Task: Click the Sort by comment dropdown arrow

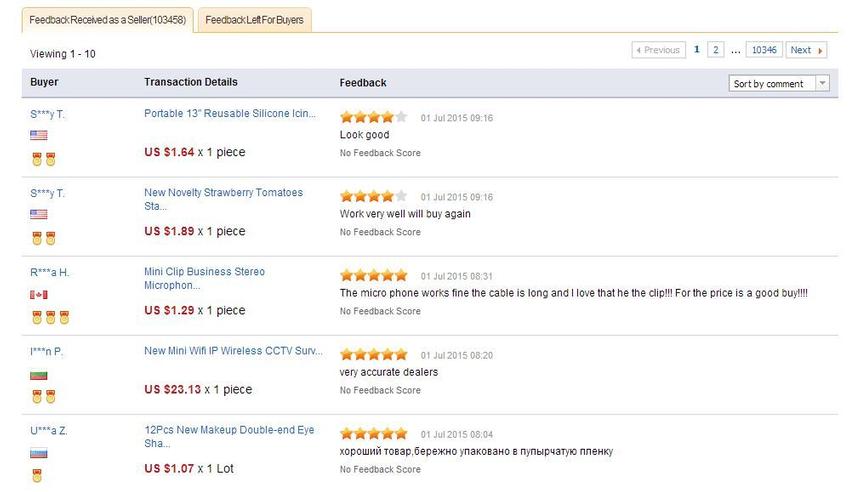Action: tap(823, 84)
